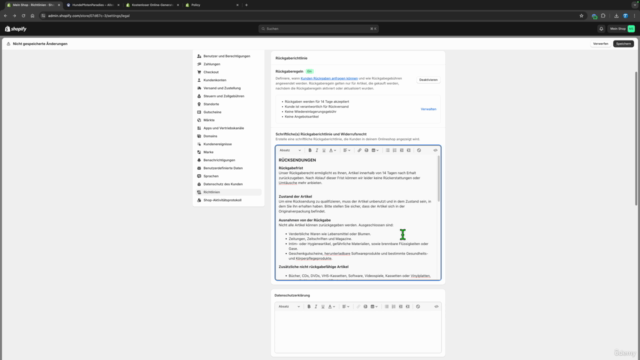
Task: Open alignment dropdown in Rückgaberichtlinie editor
Action: [347, 150]
